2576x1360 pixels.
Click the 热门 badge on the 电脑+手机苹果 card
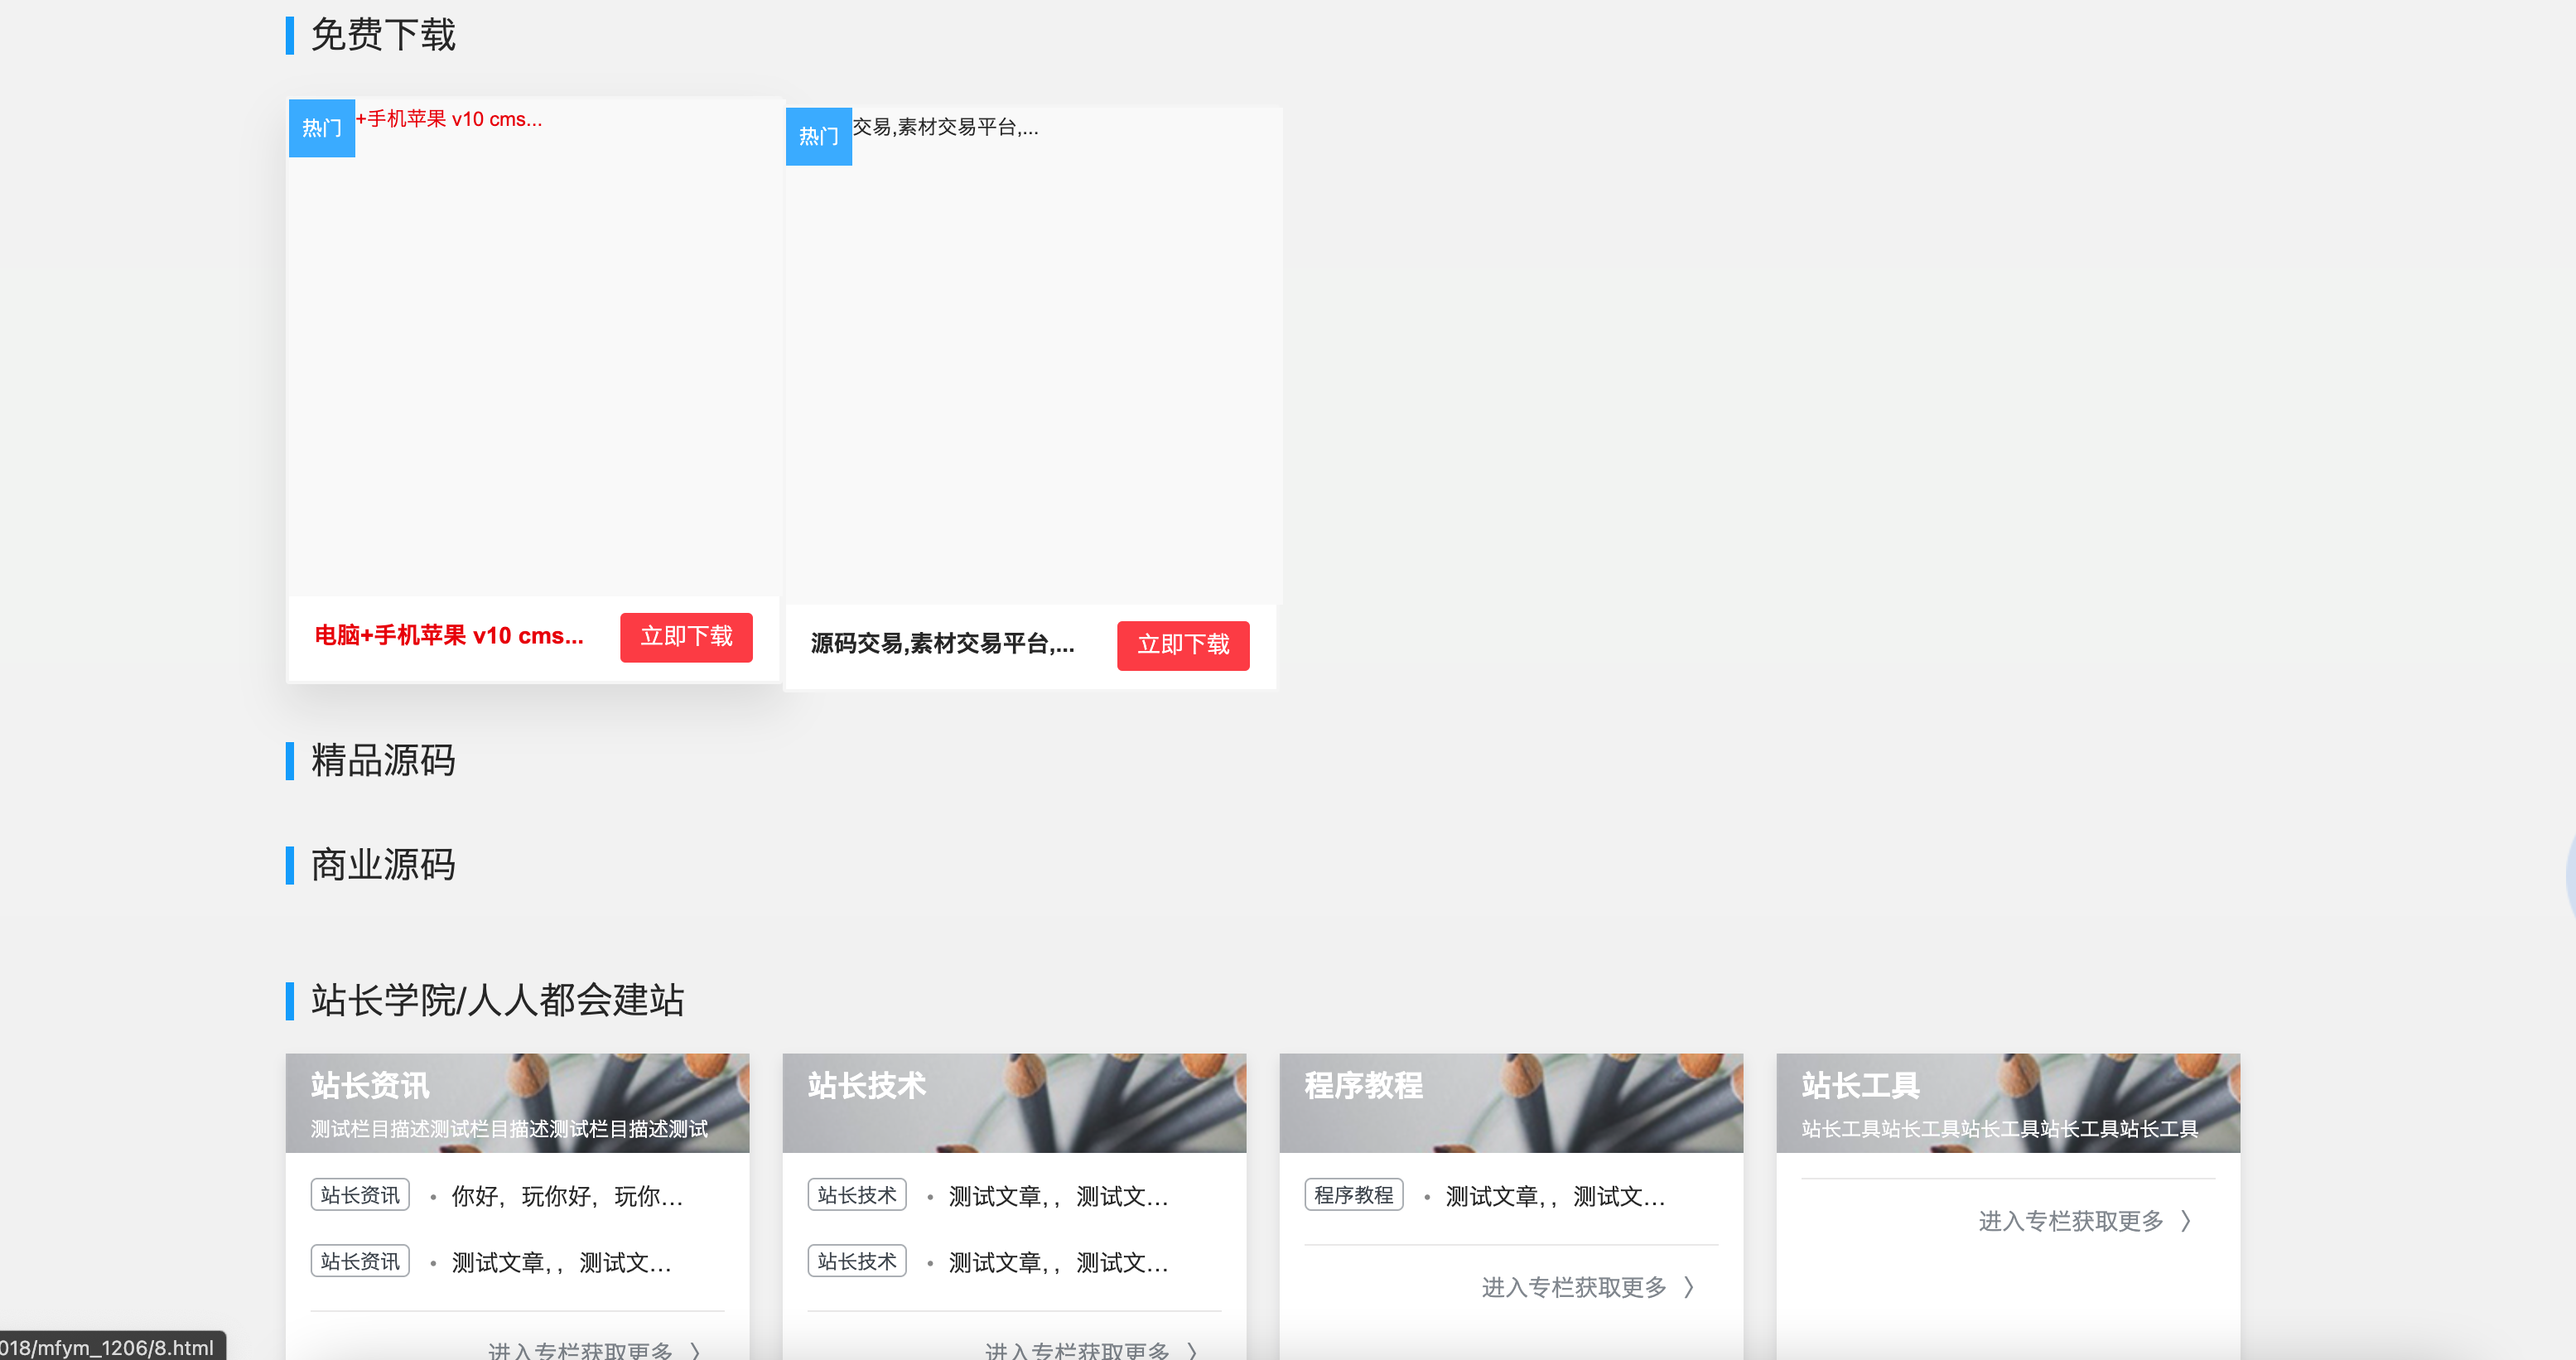click(x=322, y=128)
